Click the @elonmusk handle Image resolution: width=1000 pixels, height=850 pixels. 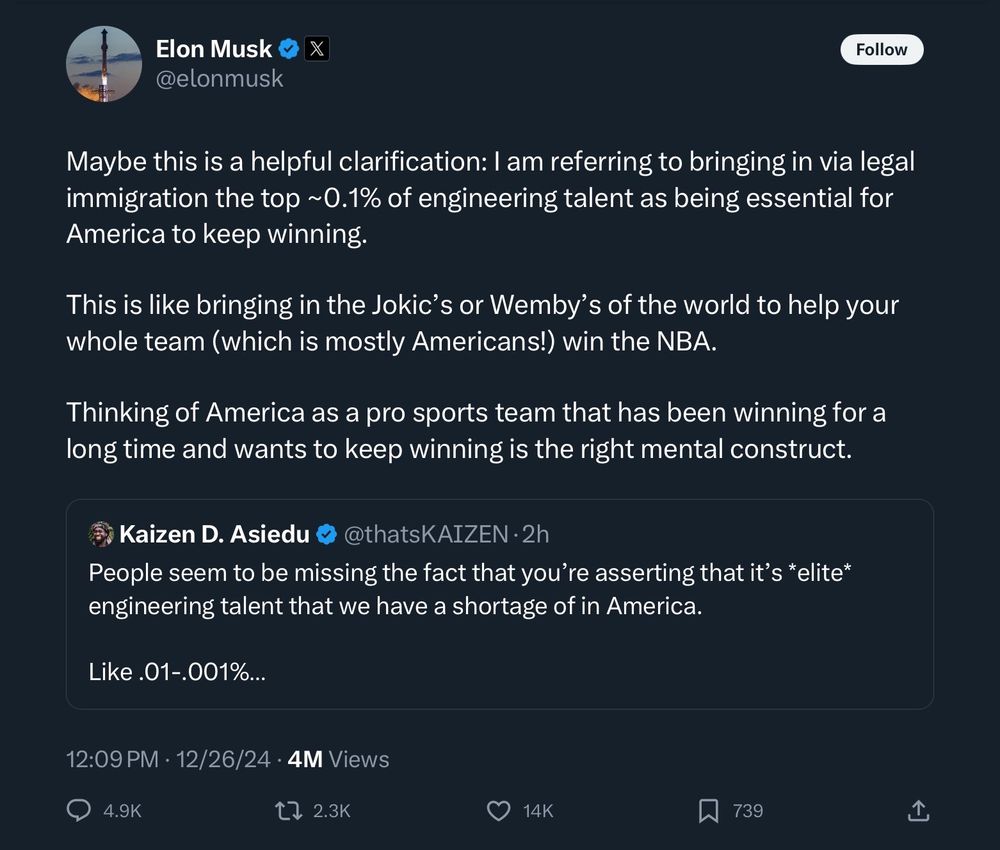220,79
